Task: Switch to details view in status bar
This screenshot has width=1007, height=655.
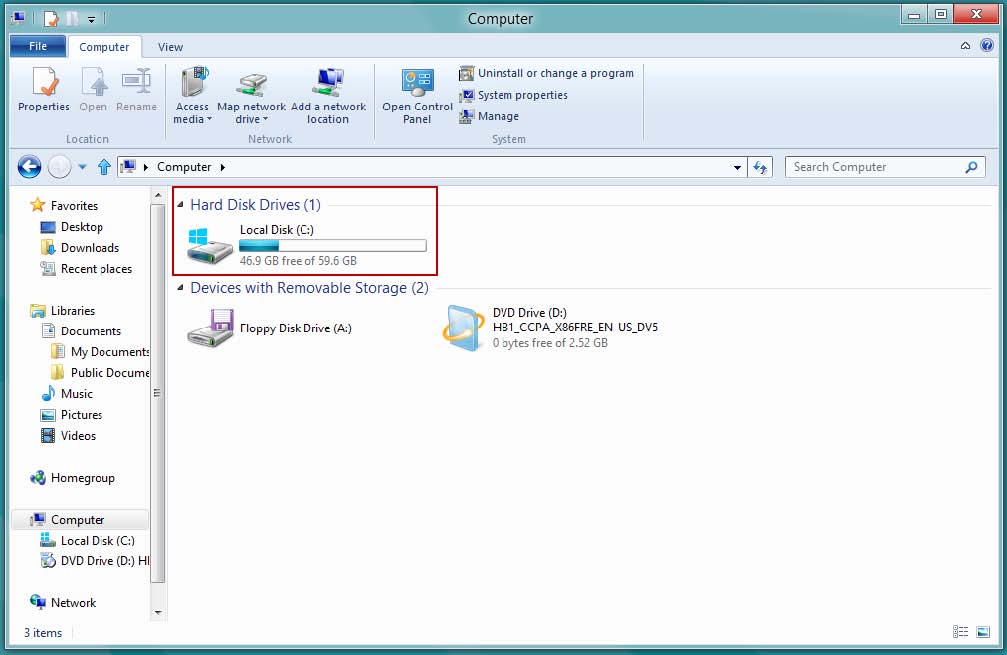Action: 960,632
